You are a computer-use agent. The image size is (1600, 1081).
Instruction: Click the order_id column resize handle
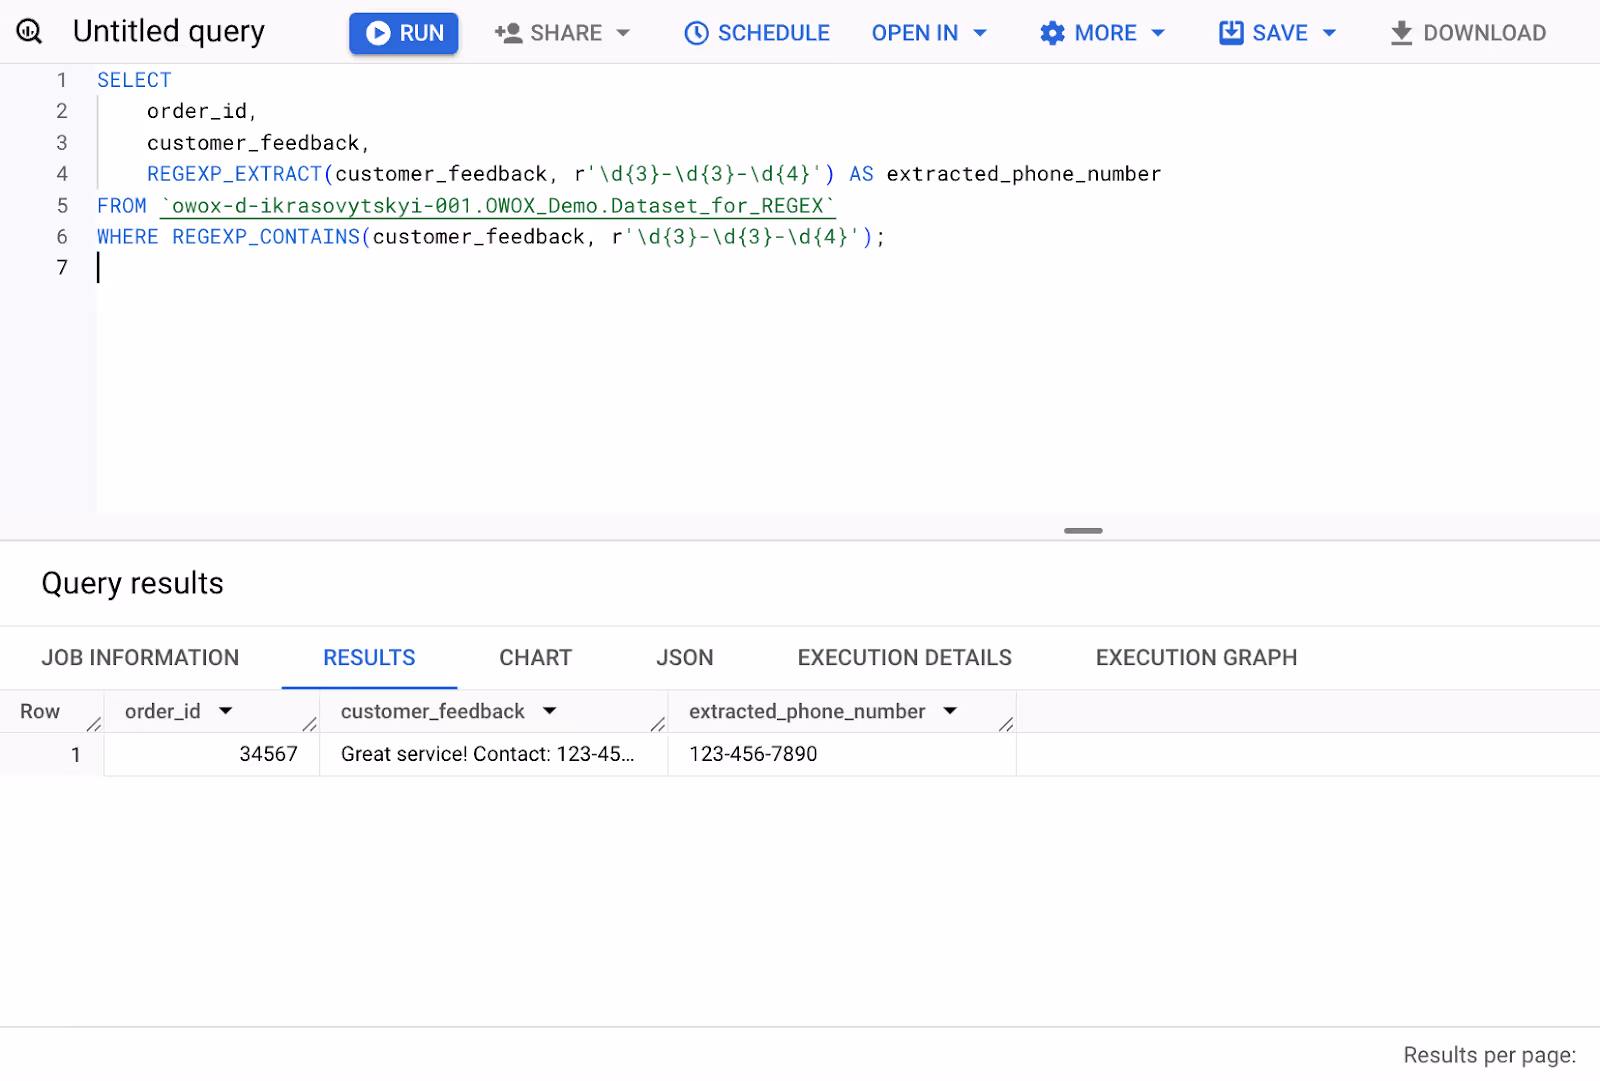click(310, 724)
